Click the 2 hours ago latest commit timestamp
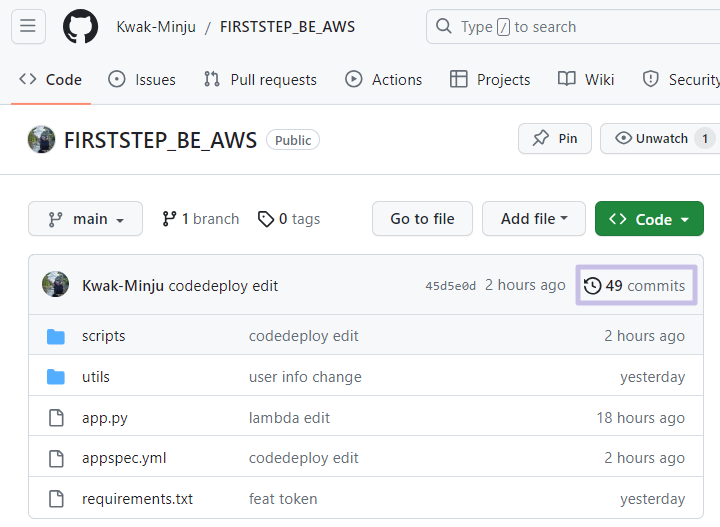The image size is (720, 527). click(x=525, y=285)
